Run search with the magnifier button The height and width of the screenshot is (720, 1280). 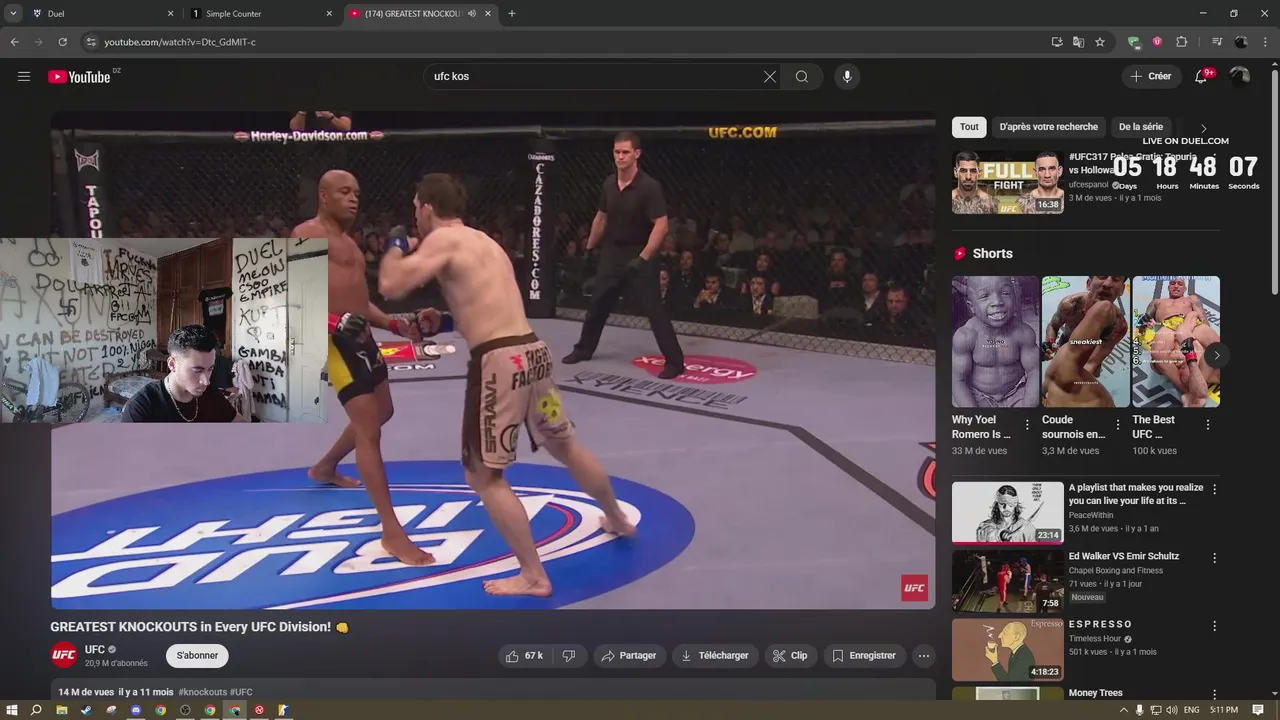pyautogui.click(x=802, y=76)
